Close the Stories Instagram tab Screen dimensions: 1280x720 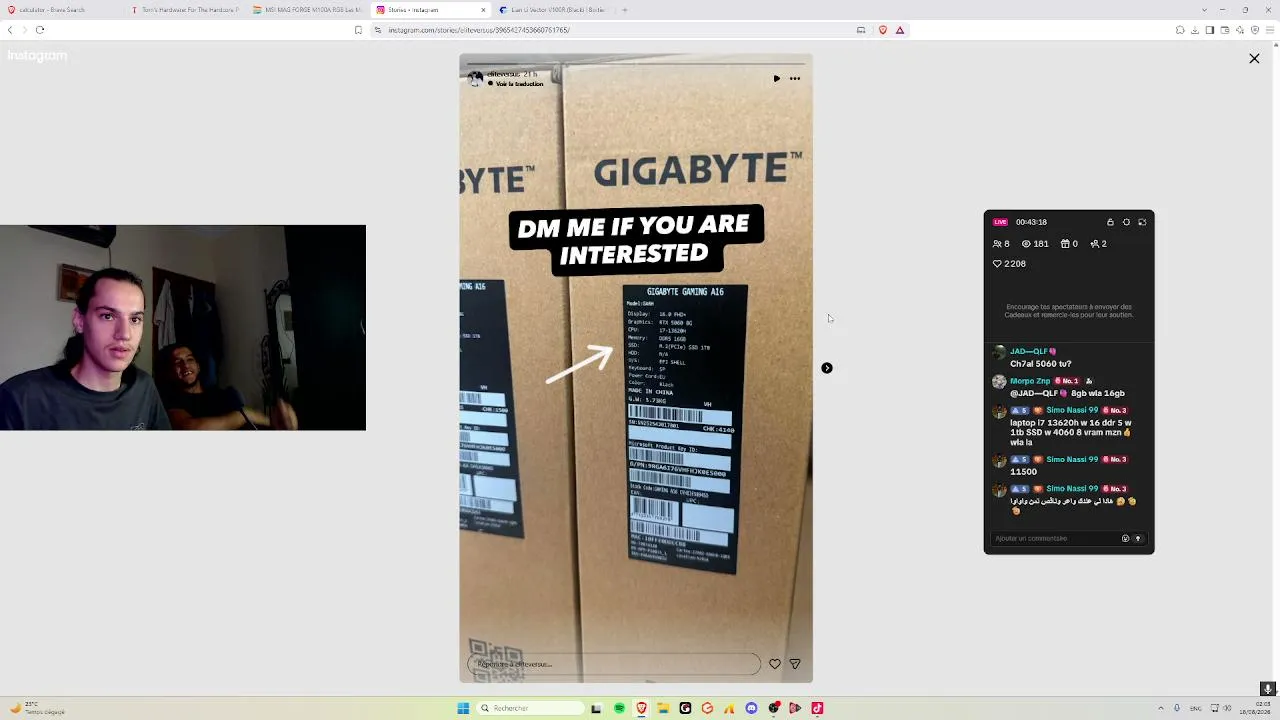point(484,10)
